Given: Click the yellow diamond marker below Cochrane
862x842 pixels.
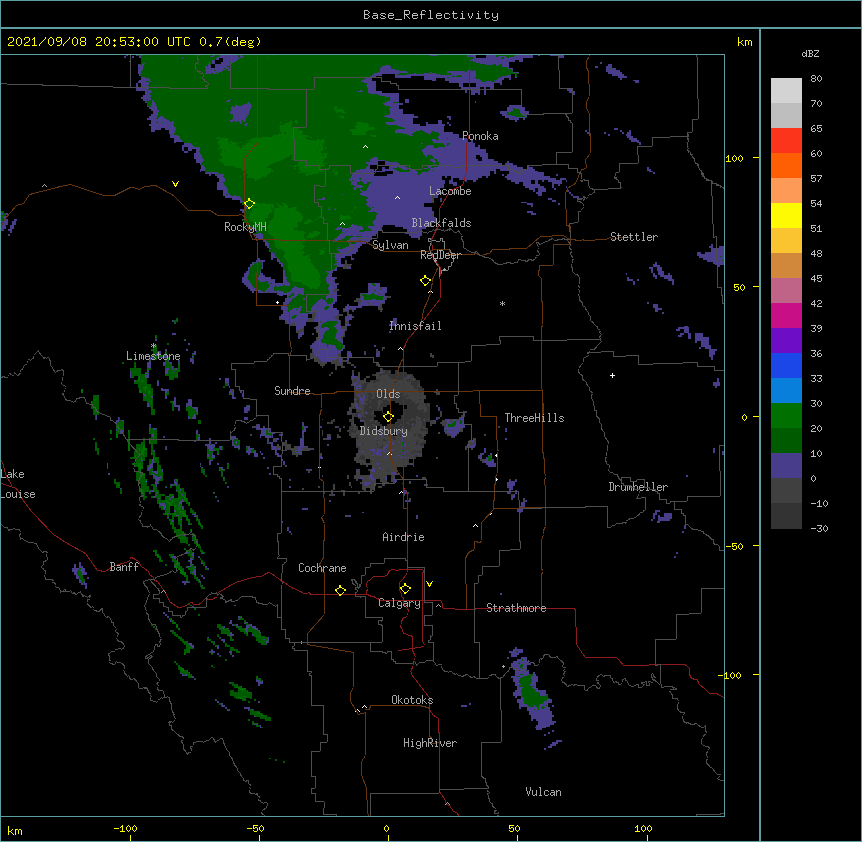Looking at the screenshot, I should [x=340, y=590].
